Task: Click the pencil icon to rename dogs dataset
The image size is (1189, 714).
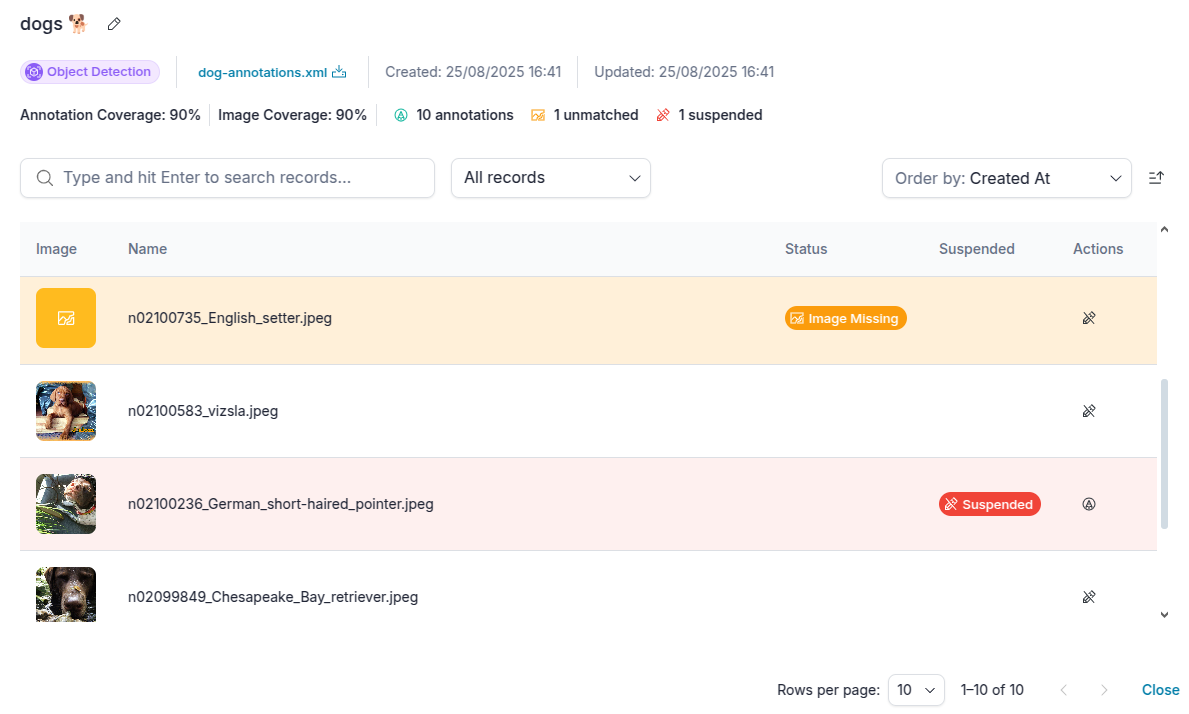Action: click(114, 24)
